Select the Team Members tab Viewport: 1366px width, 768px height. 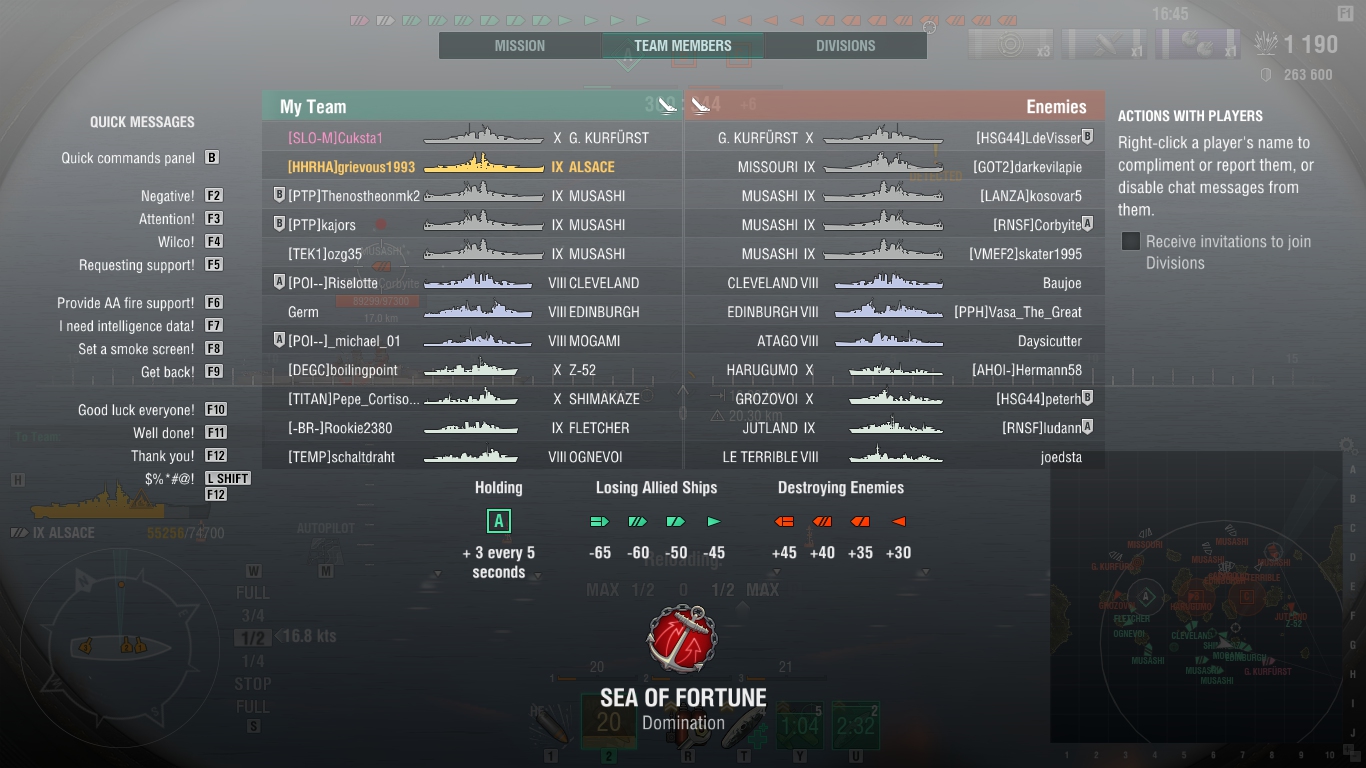683,46
